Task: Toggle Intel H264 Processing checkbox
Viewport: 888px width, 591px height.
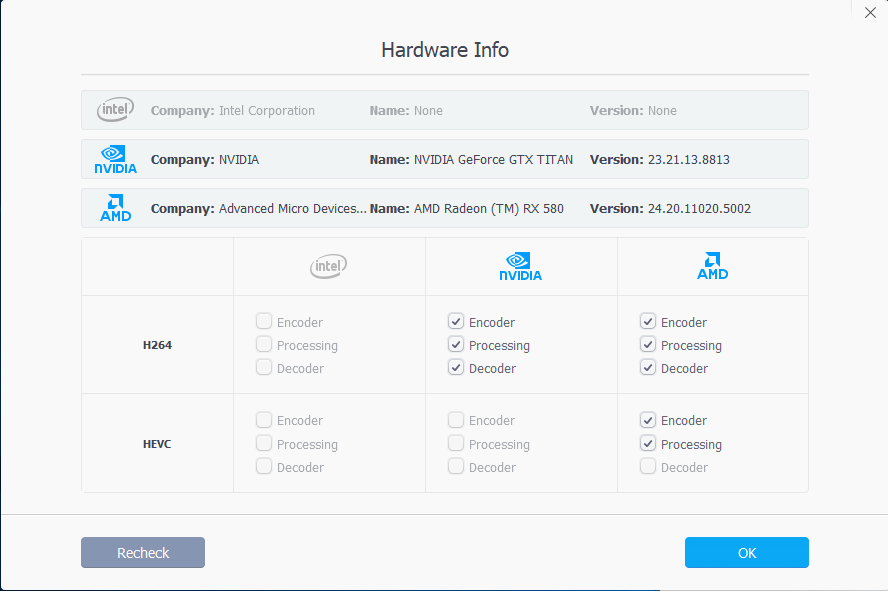Action: (x=264, y=344)
